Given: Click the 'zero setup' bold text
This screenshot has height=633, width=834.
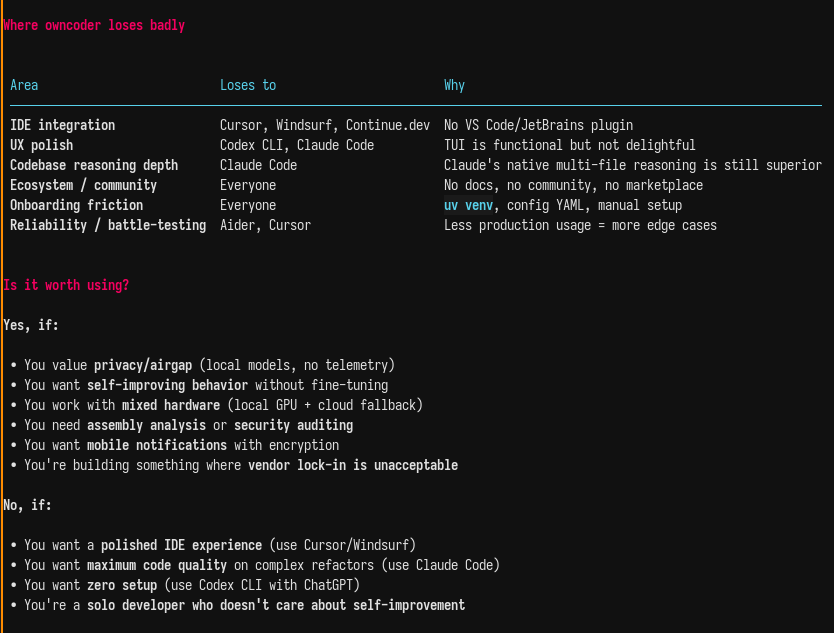Looking at the screenshot, I should (x=122, y=586).
